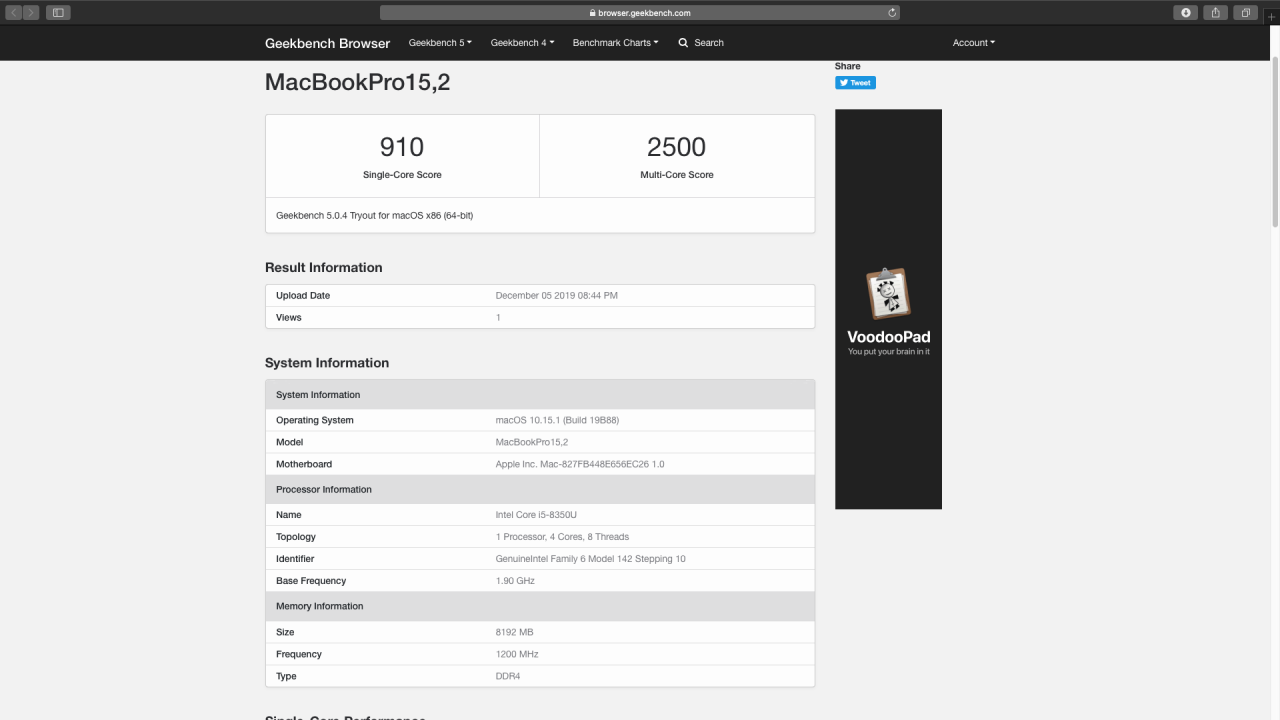This screenshot has height=720, width=1280.
Task: Click the VoodooPad clipboard icon
Action: pos(888,295)
